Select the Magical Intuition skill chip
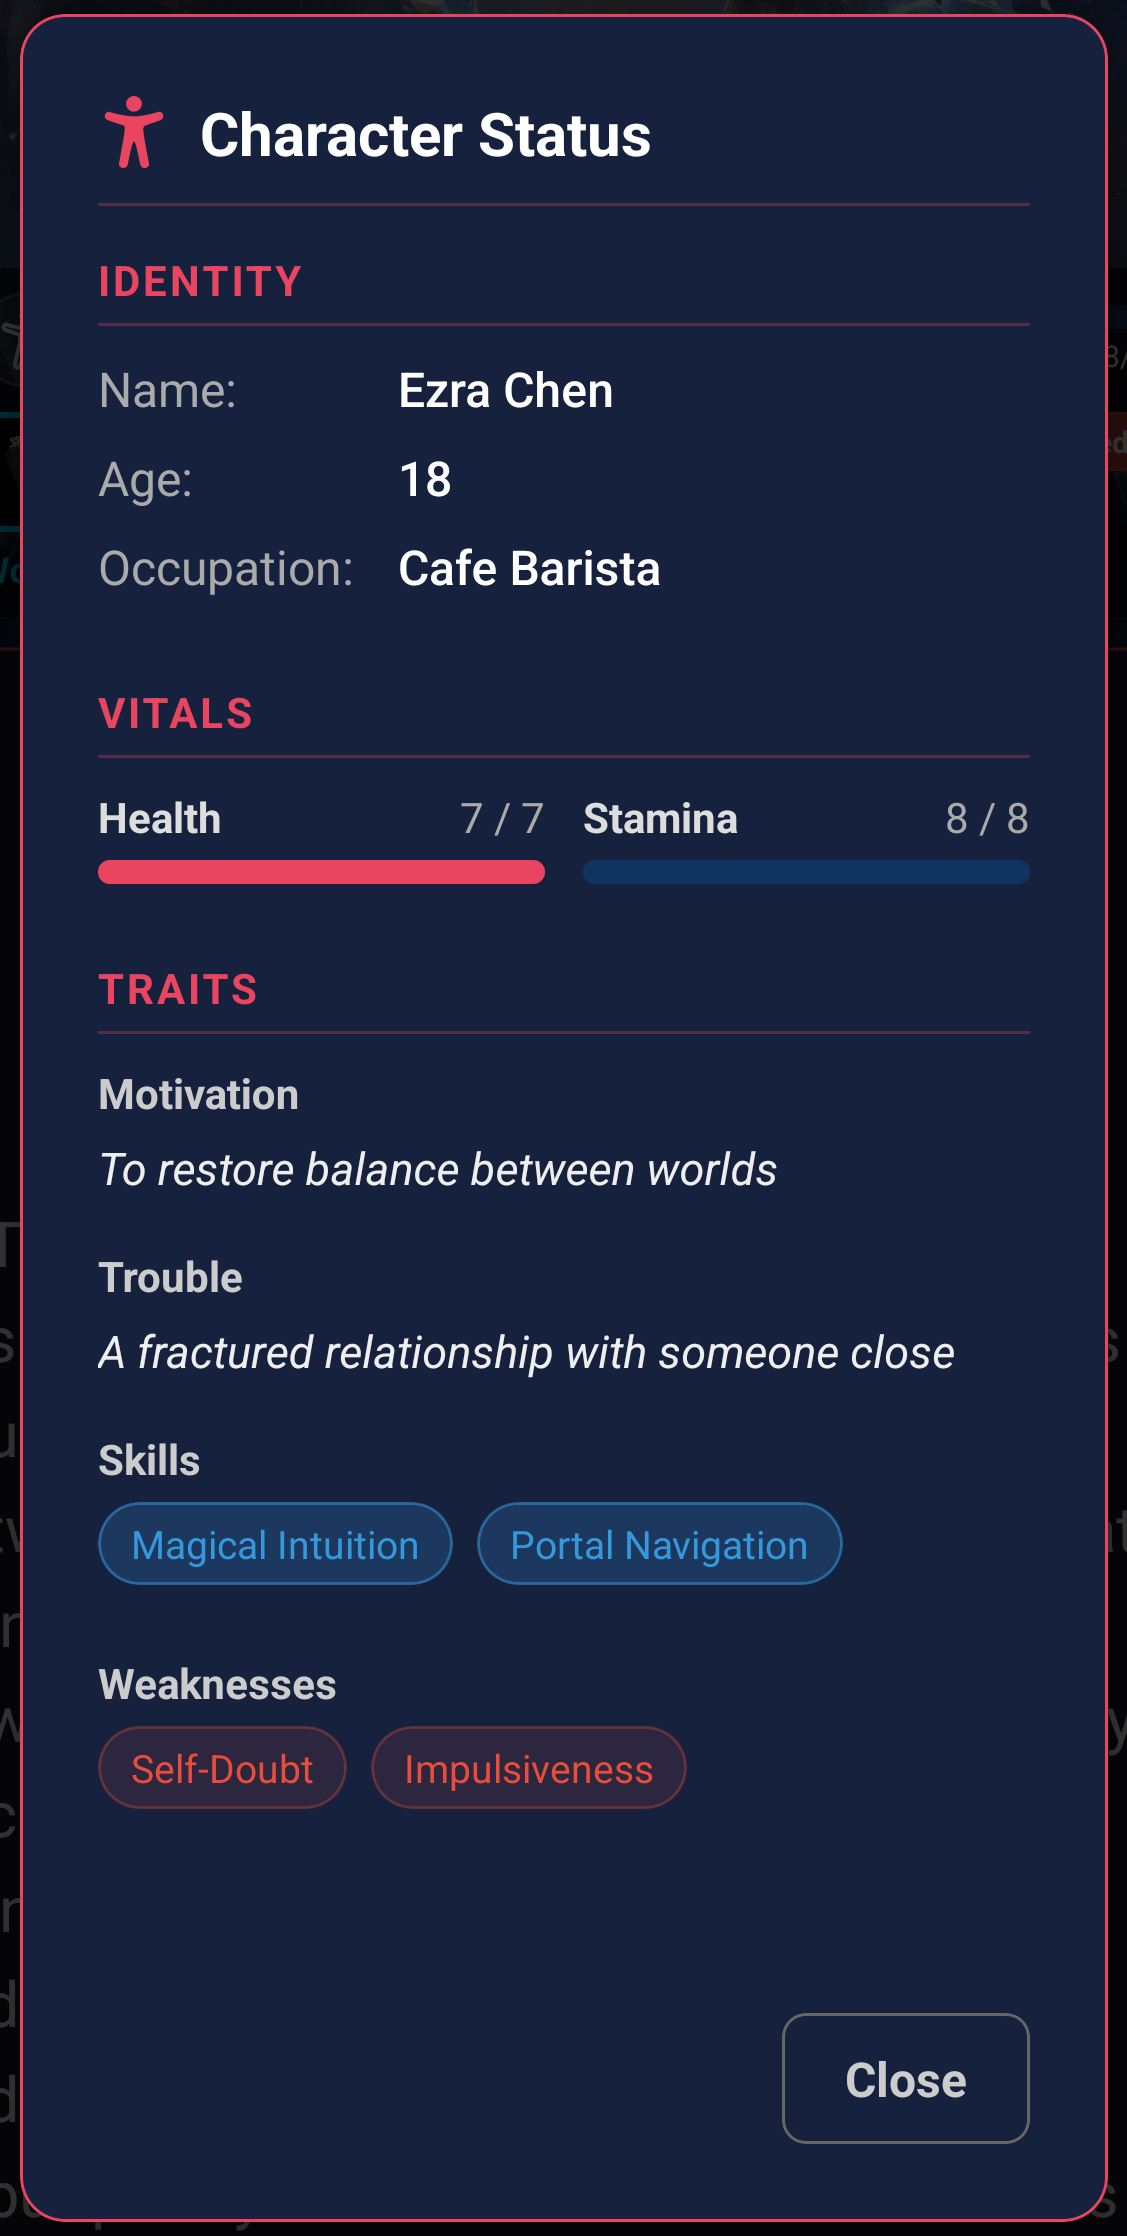Viewport: 1127px width, 2236px height. click(274, 1543)
